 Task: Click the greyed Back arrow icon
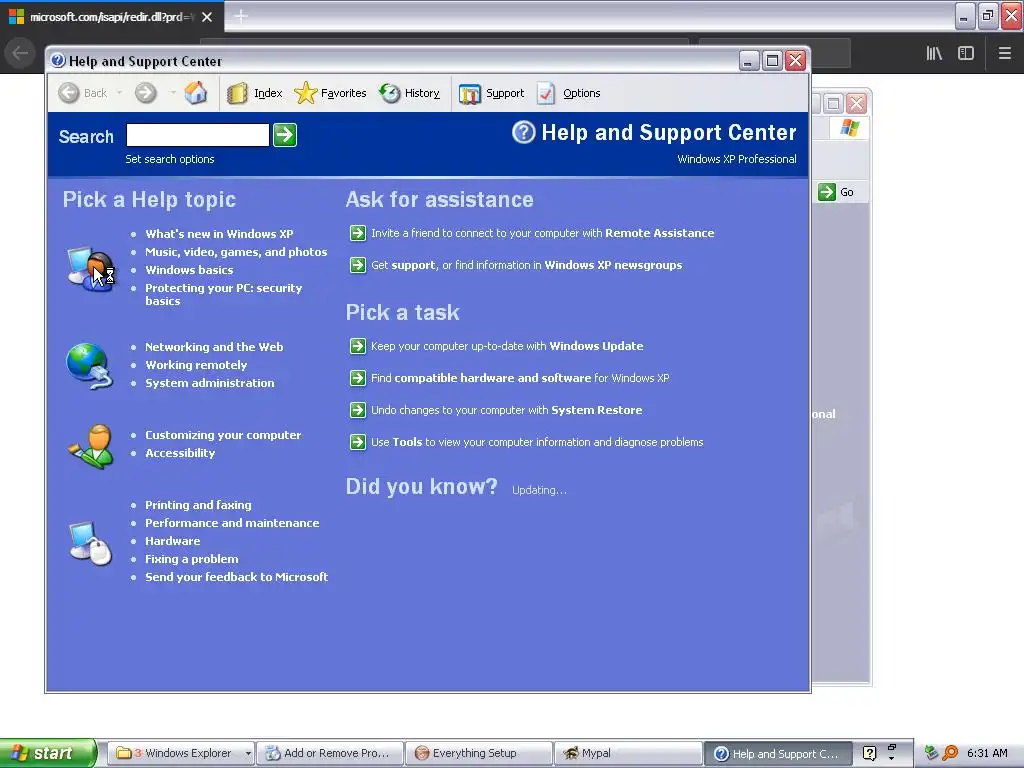click(x=69, y=93)
